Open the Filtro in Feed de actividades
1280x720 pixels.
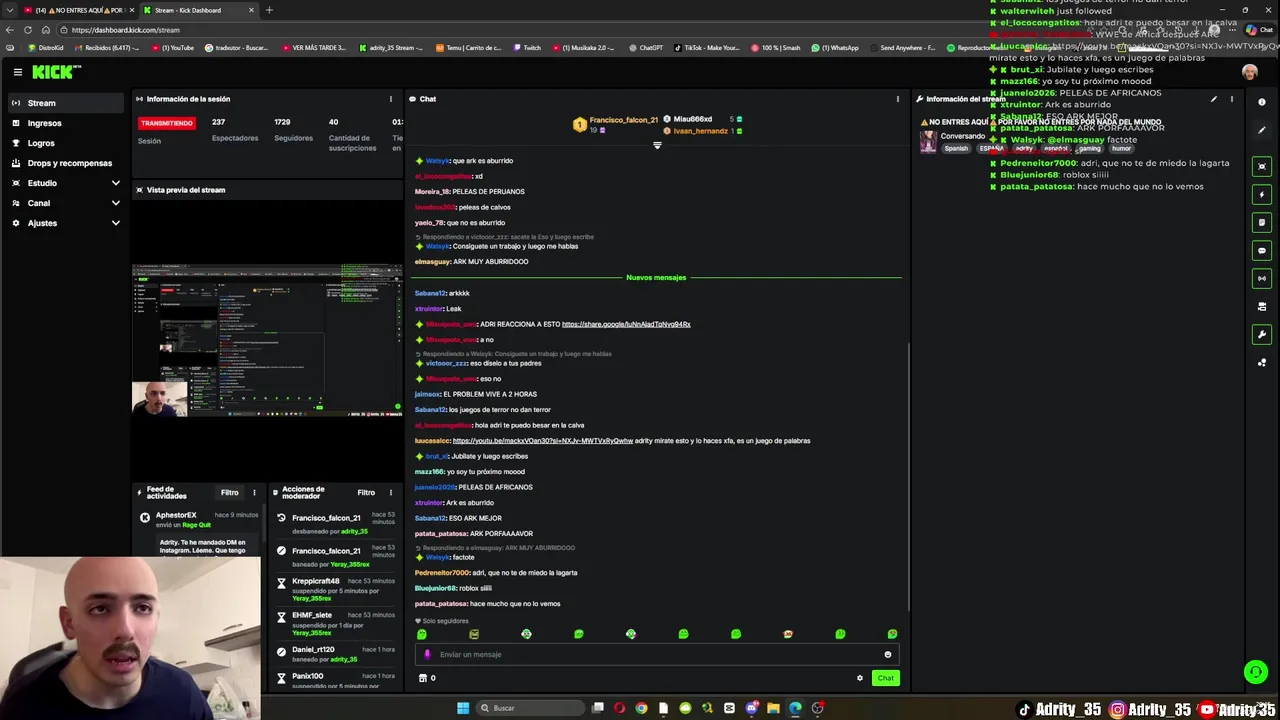pyautogui.click(x=230, y=493)
